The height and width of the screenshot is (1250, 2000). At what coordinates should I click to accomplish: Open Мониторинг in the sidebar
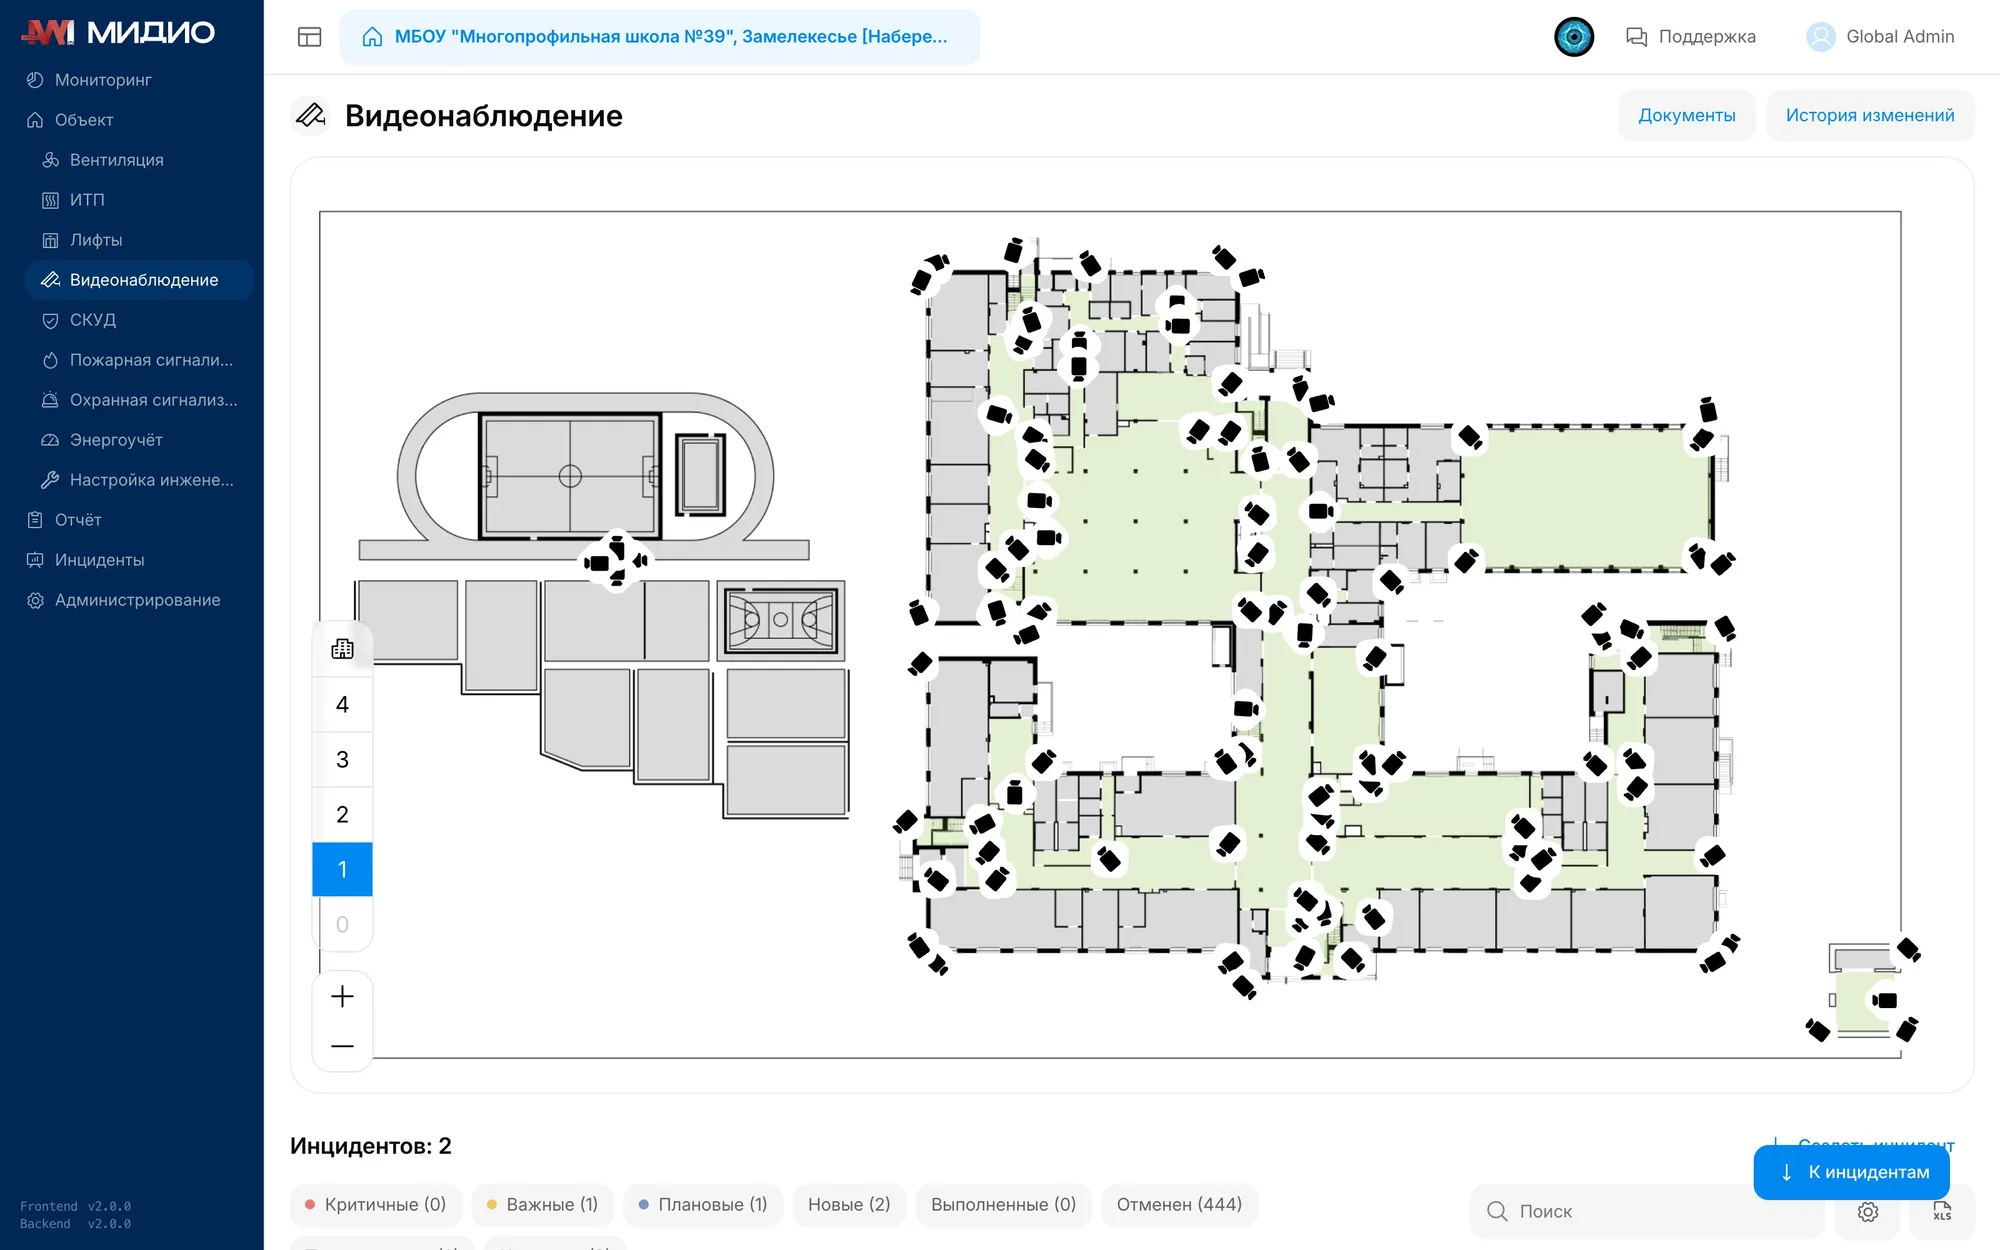(103, 80)
